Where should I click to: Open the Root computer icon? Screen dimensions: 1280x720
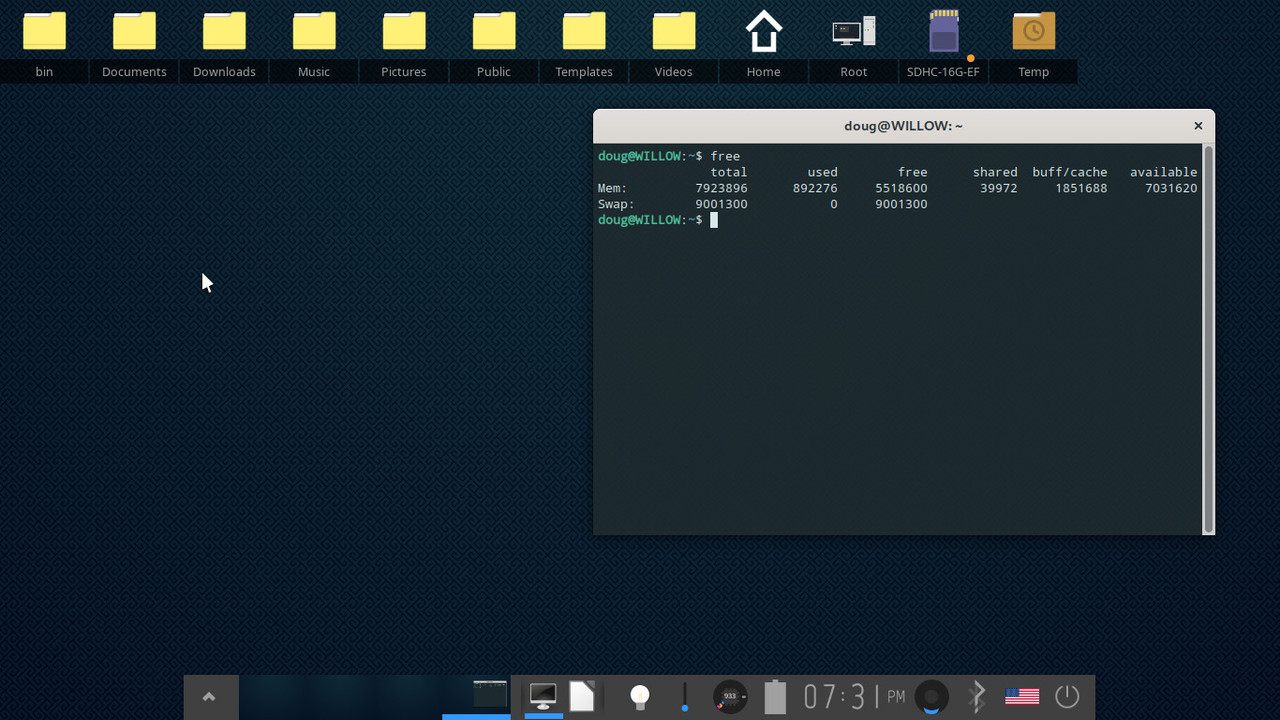854,31
